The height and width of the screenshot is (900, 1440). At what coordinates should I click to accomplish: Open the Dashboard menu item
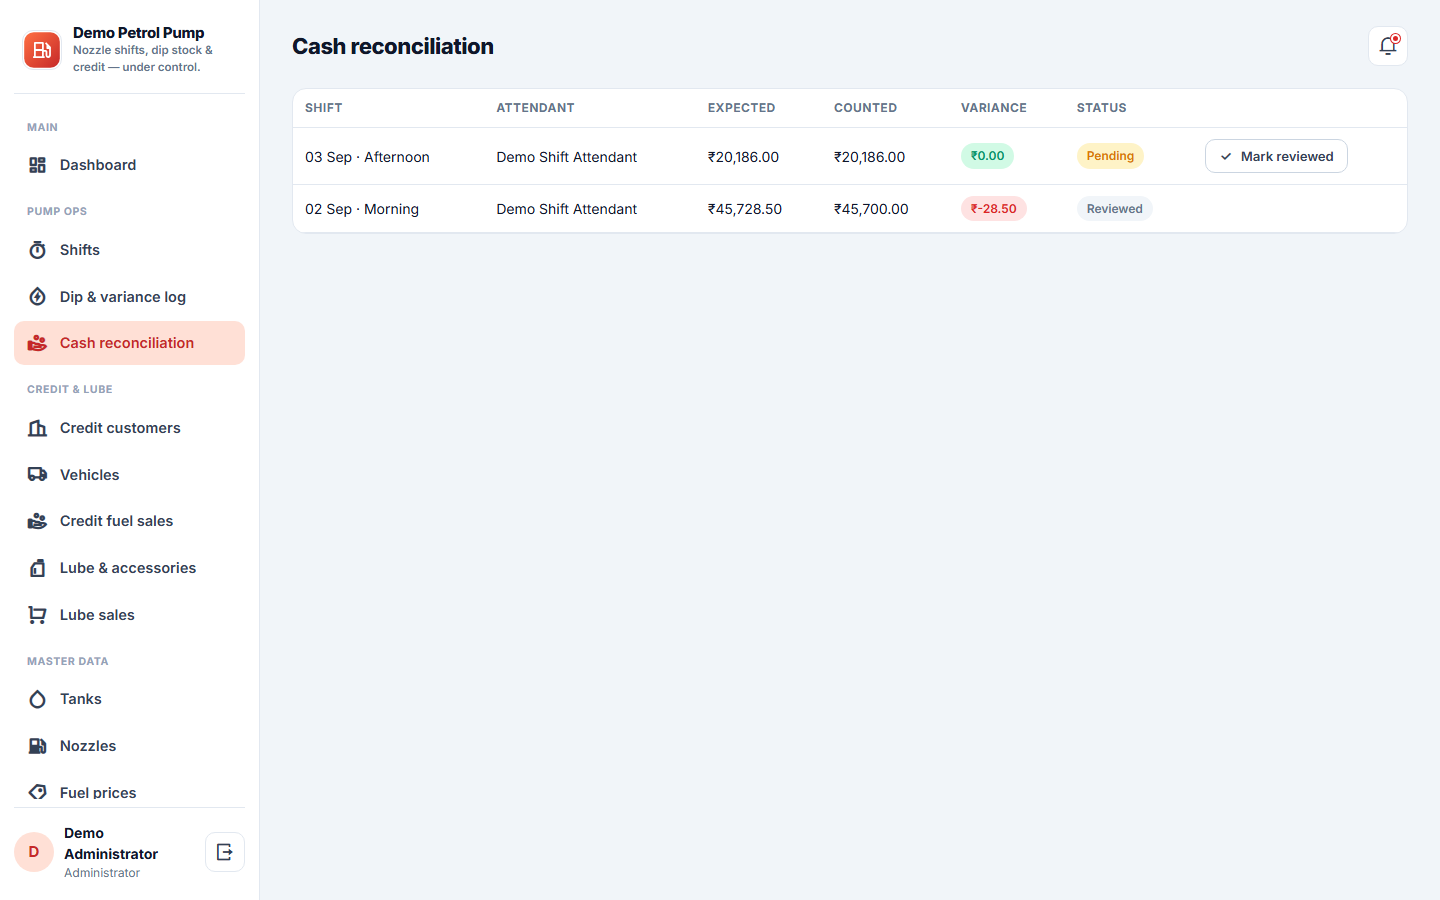(129, 165)
